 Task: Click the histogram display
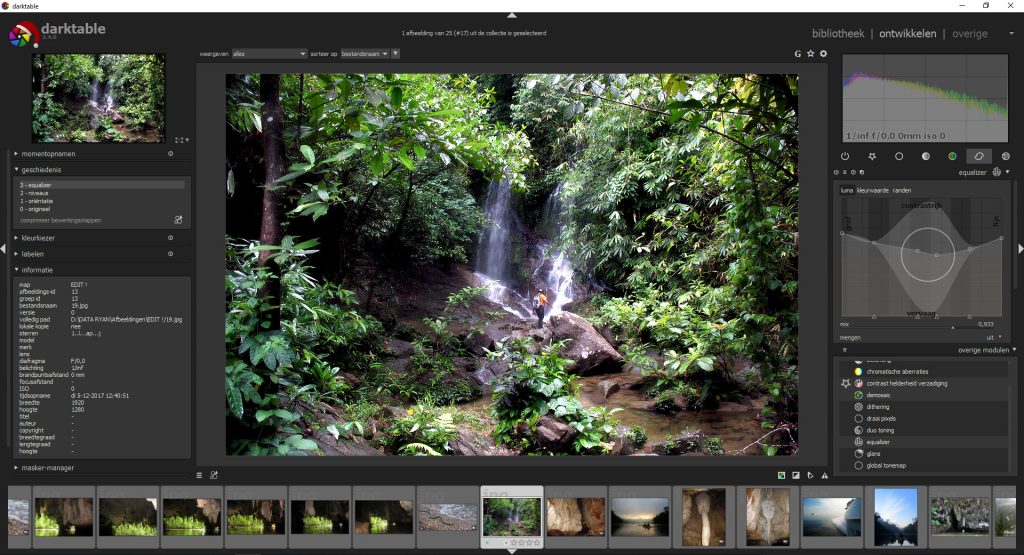point(925,99)
